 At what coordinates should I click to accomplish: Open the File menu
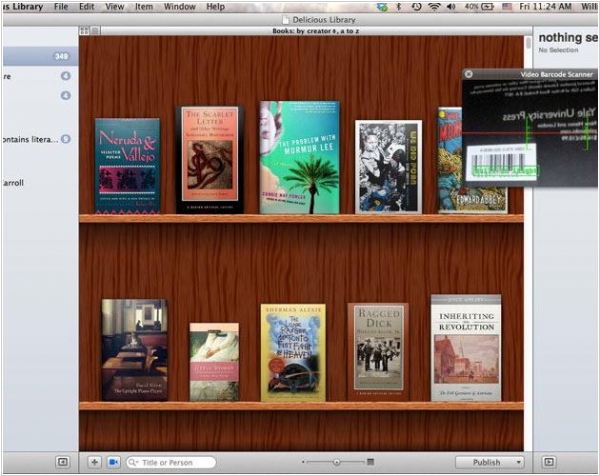click(61, 7)
